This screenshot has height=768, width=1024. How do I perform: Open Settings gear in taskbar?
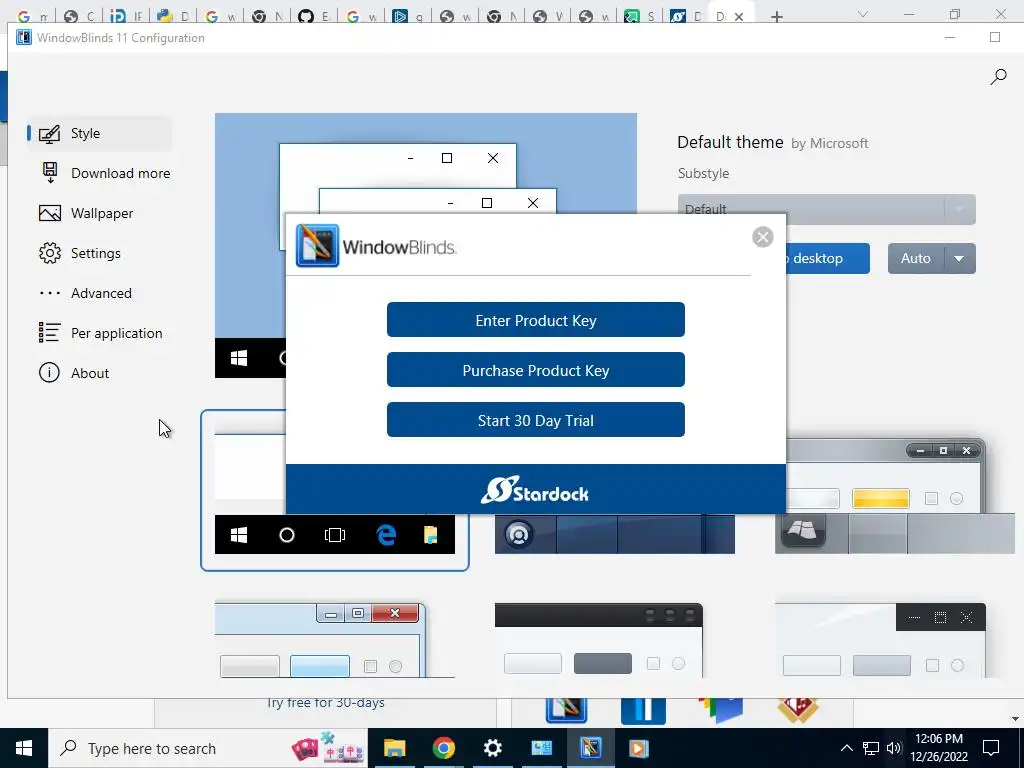(492, 748)
